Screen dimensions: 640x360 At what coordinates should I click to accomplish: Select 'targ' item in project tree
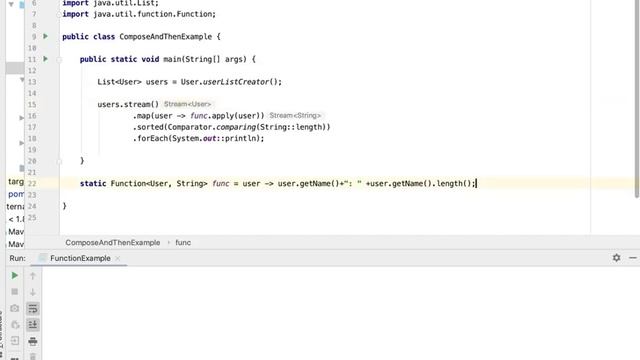pos(16,181)
